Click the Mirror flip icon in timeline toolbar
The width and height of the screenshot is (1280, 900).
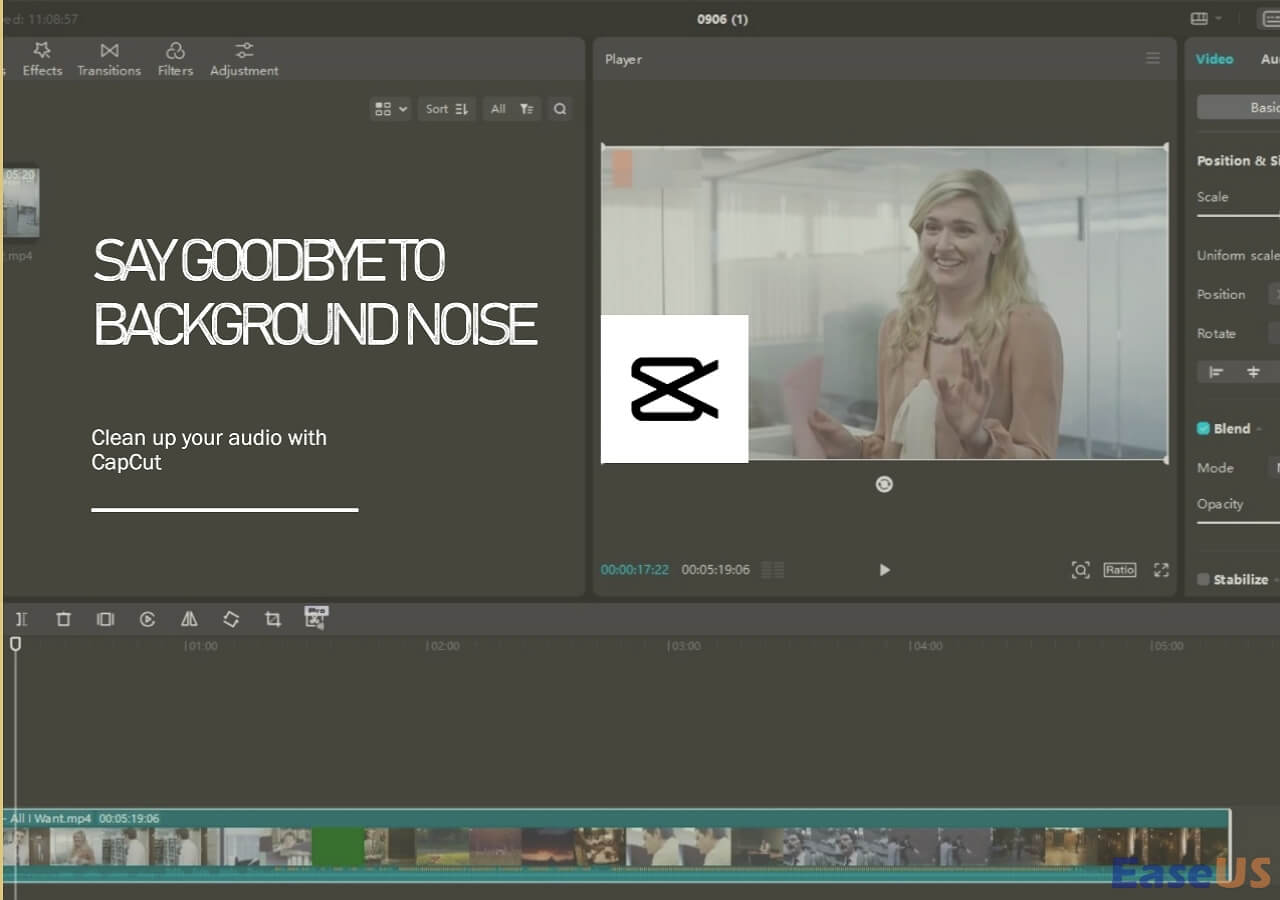coord(189,619)
